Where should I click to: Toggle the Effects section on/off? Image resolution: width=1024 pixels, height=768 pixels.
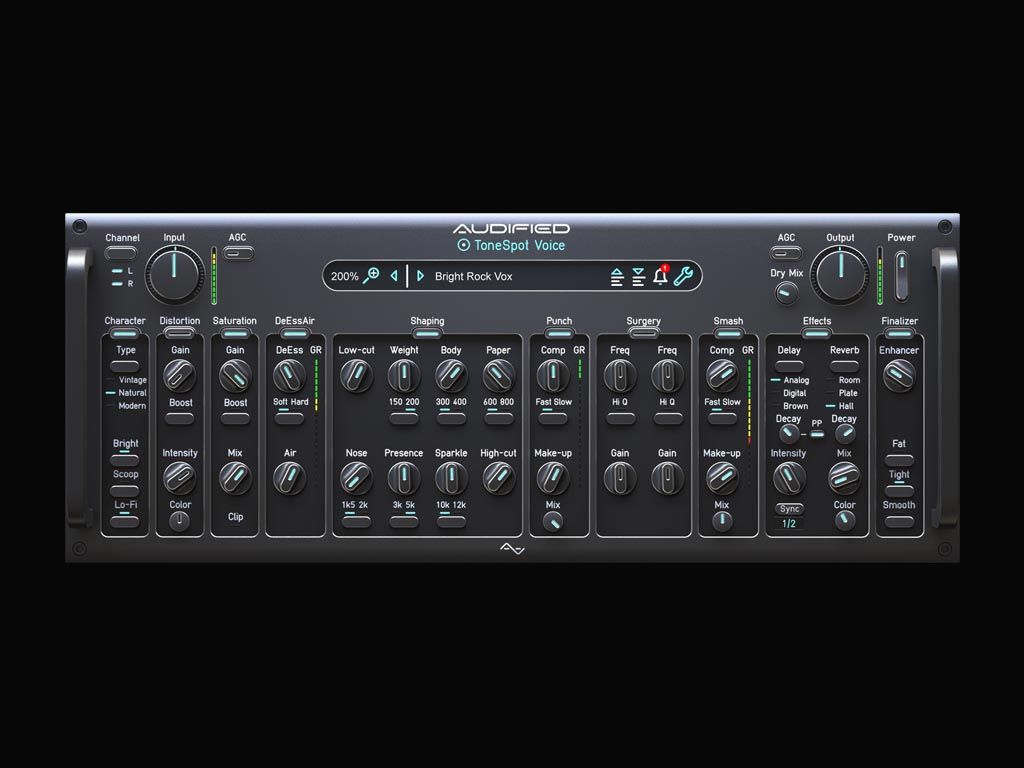[816, 334]
